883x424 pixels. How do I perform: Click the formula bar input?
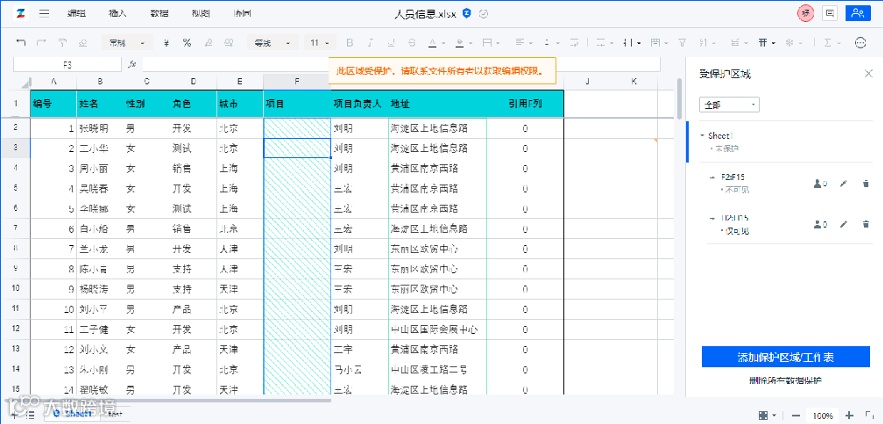[x=401, y=65]
